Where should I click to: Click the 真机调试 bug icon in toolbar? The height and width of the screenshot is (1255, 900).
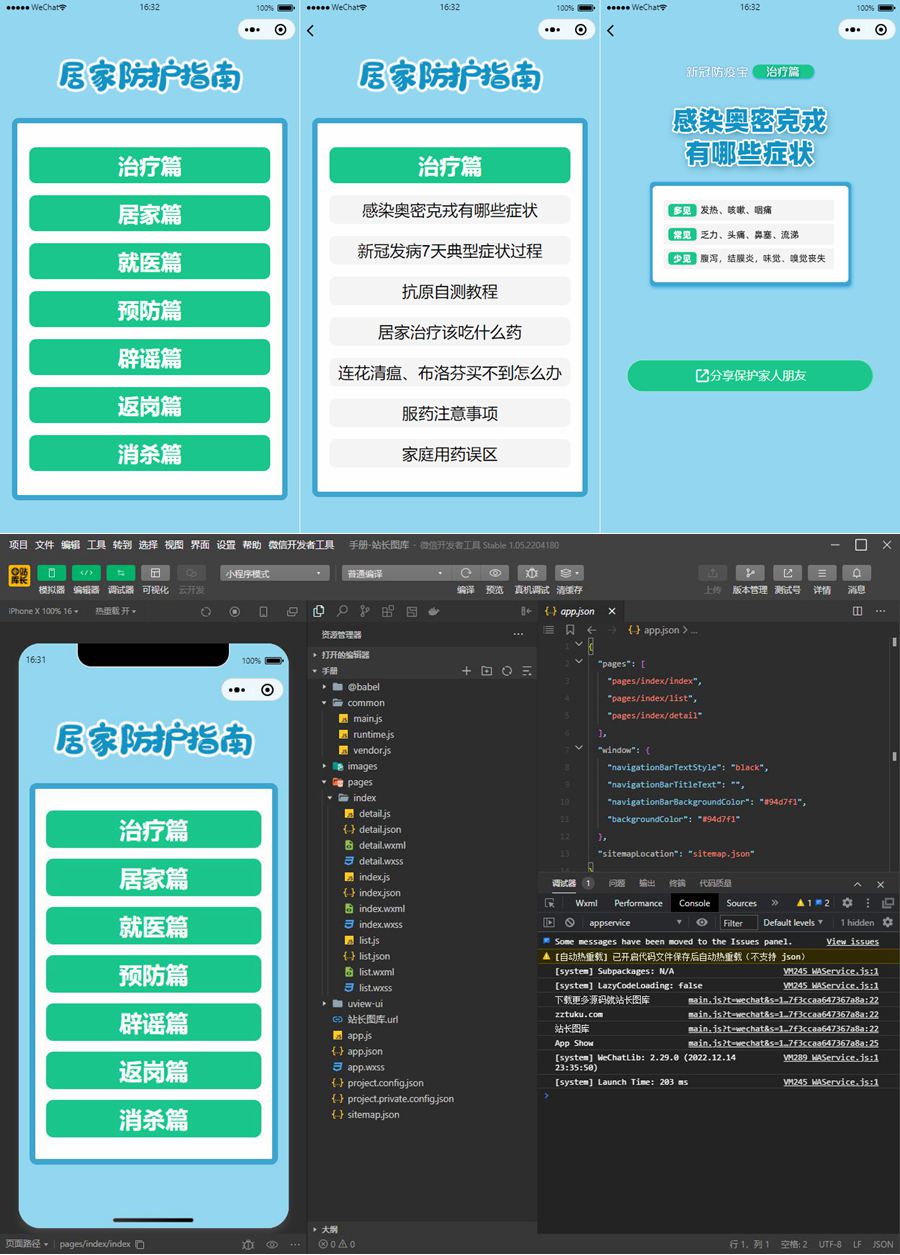pos(530,573)
